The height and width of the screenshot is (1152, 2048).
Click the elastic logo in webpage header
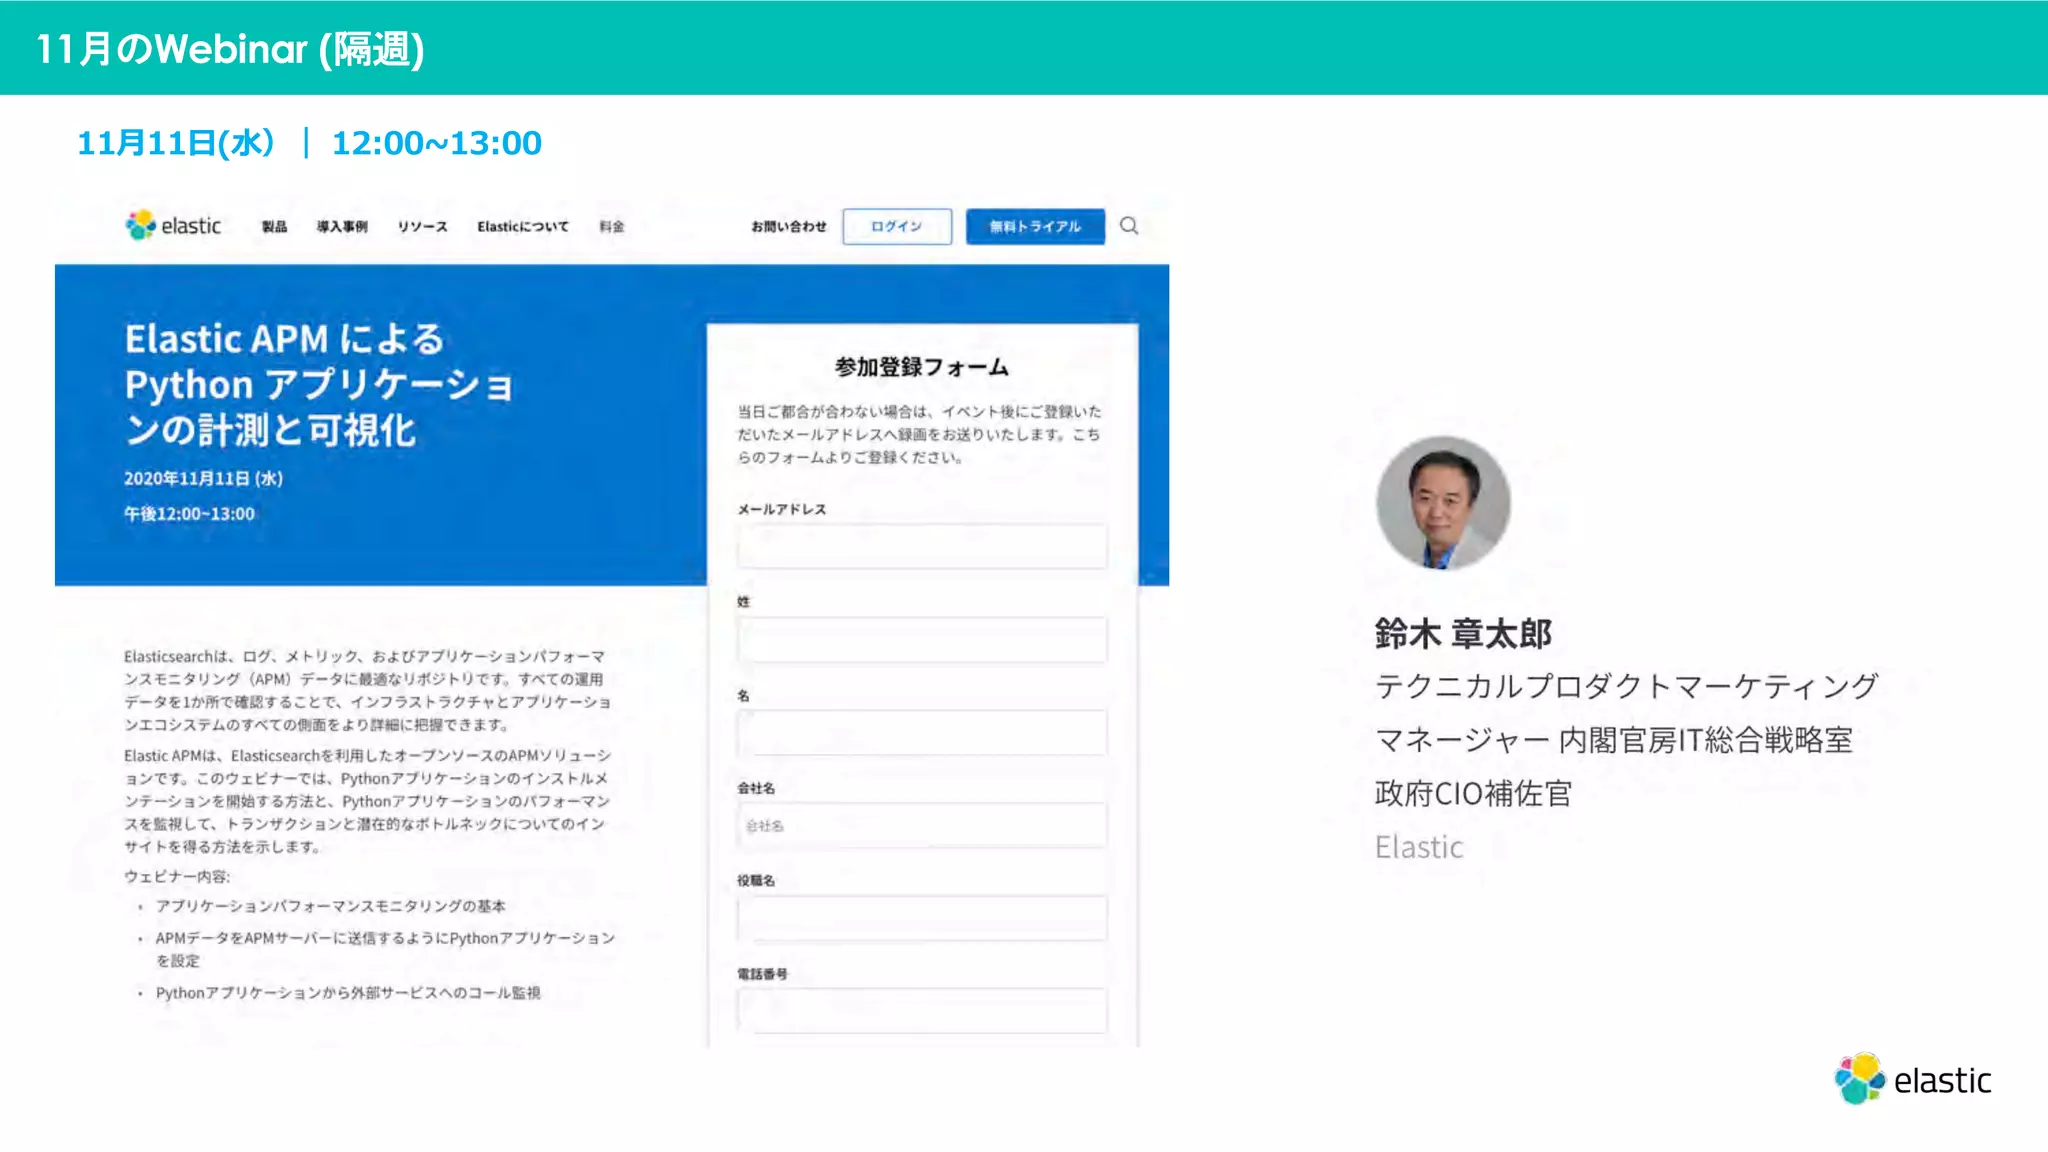click(173, 226)
